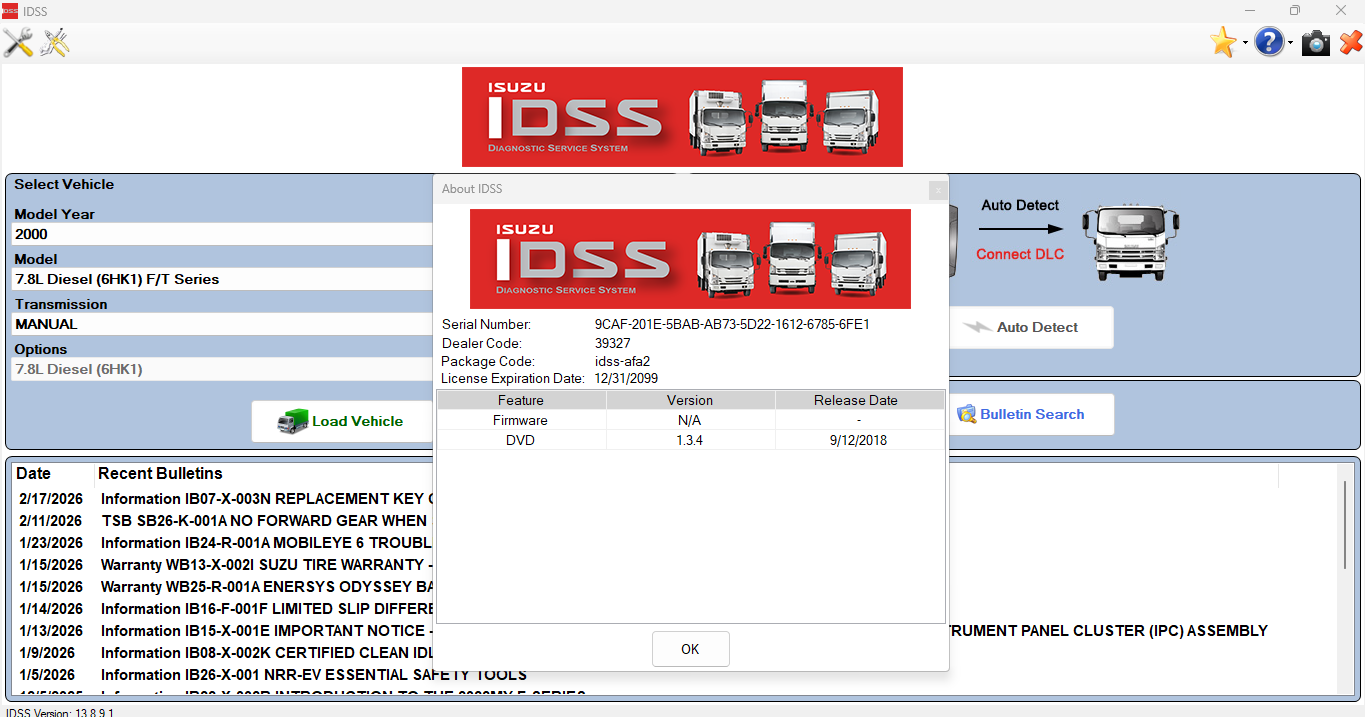Viewport: 1365px width, 717px height.
Task: Open the blue question mark help icon
Action: pyautogui.click(x=1269, y=42)
